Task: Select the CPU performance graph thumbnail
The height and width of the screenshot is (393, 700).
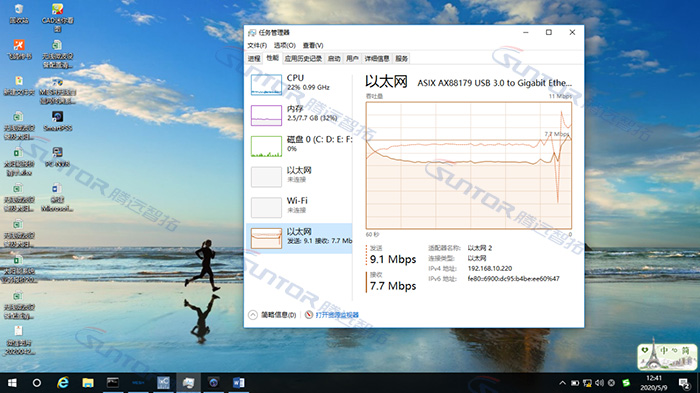Action: coord(266,84)
